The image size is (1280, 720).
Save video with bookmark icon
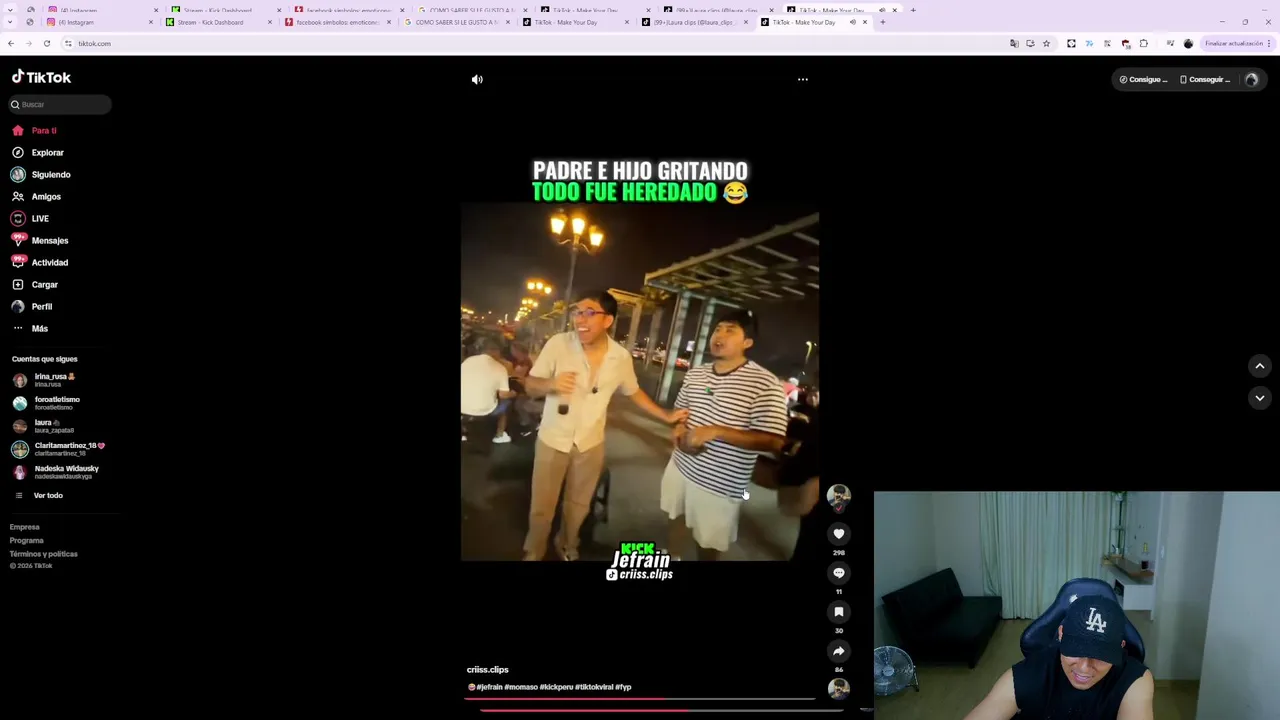[839, 612]
